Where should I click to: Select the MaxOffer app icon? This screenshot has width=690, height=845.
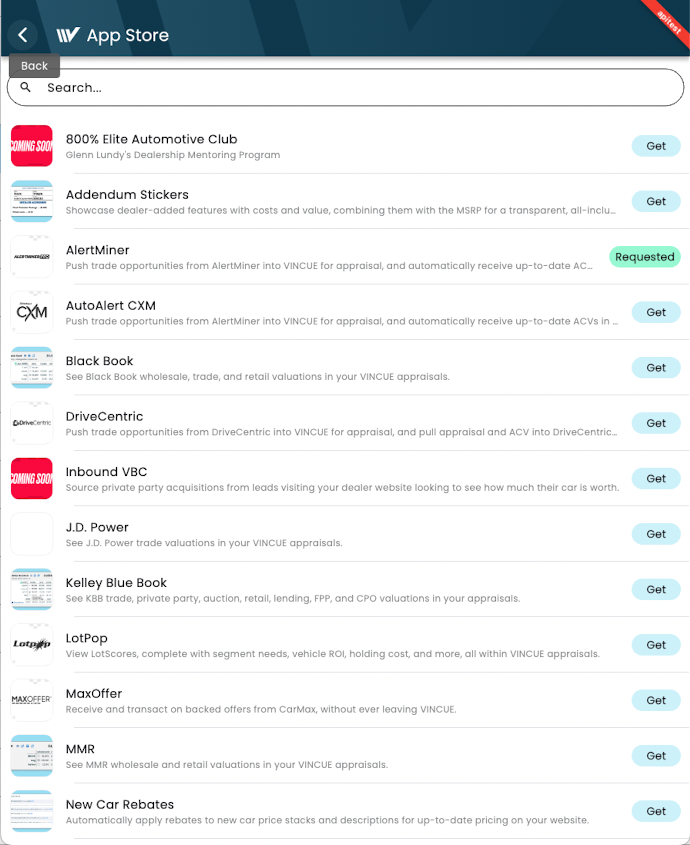coord(31,699)
